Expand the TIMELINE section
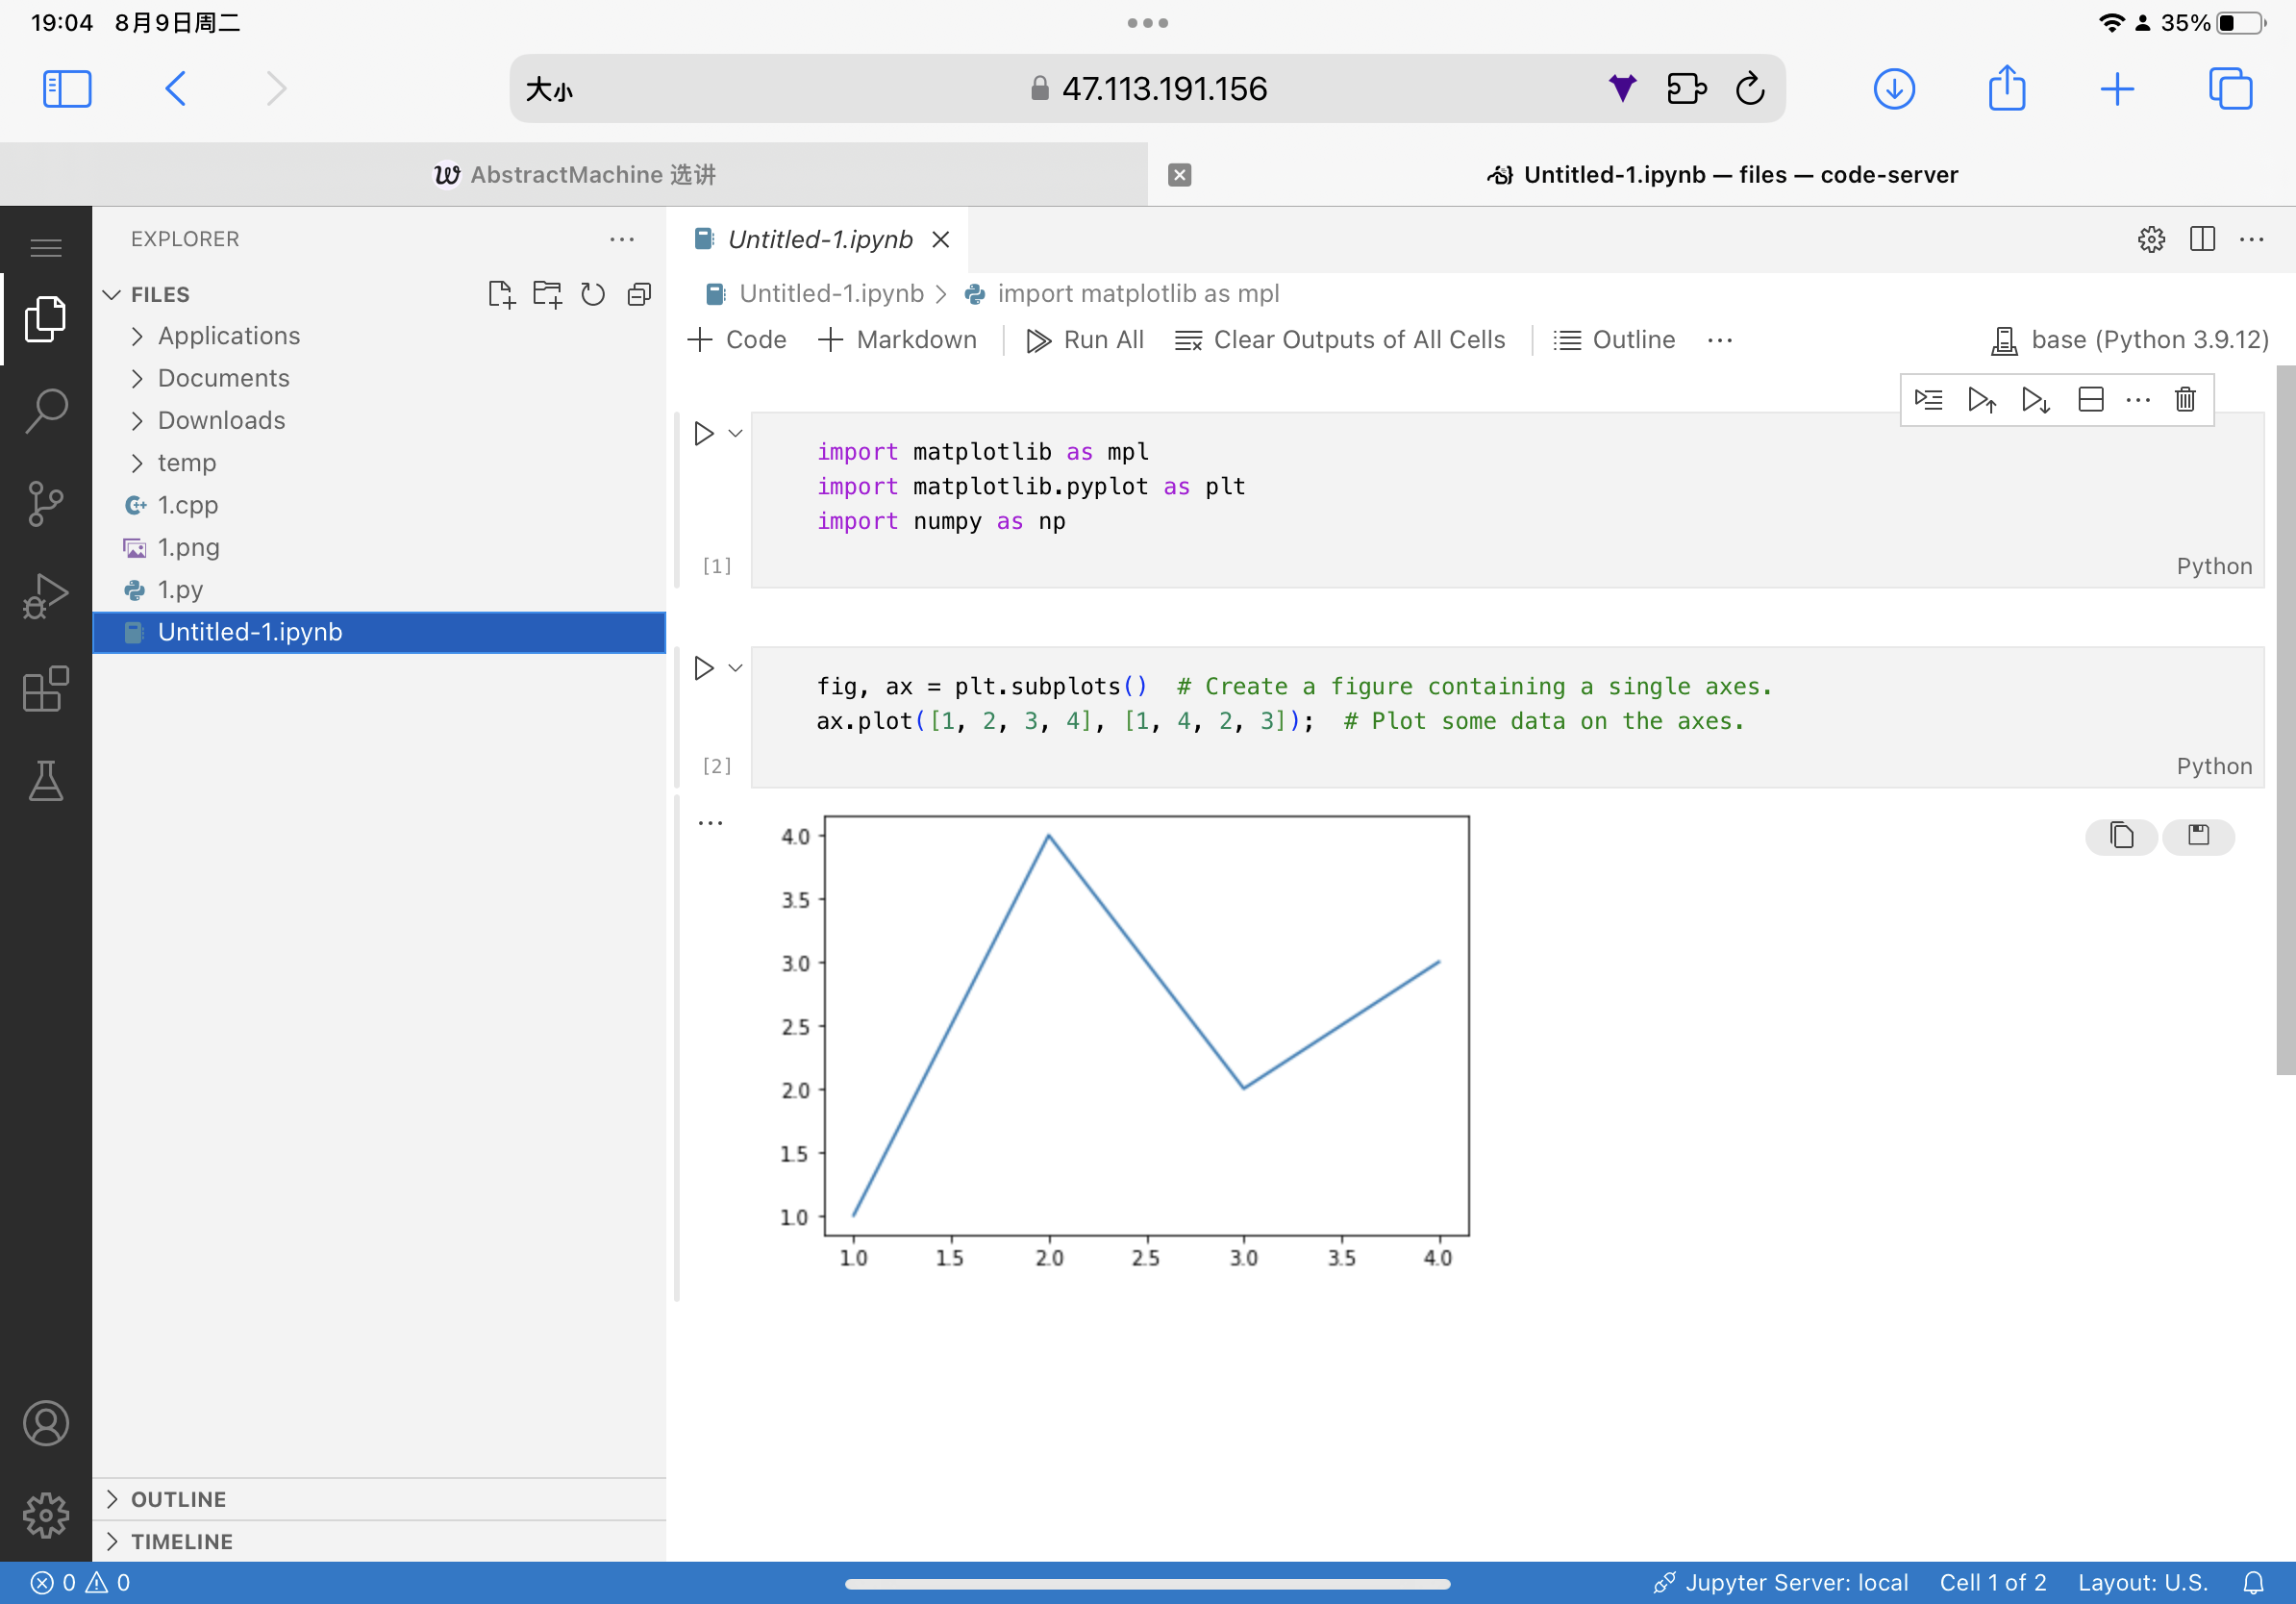Image resolution: width=2296 pixels, height=1604 pixels. (x=379, y=1541)
